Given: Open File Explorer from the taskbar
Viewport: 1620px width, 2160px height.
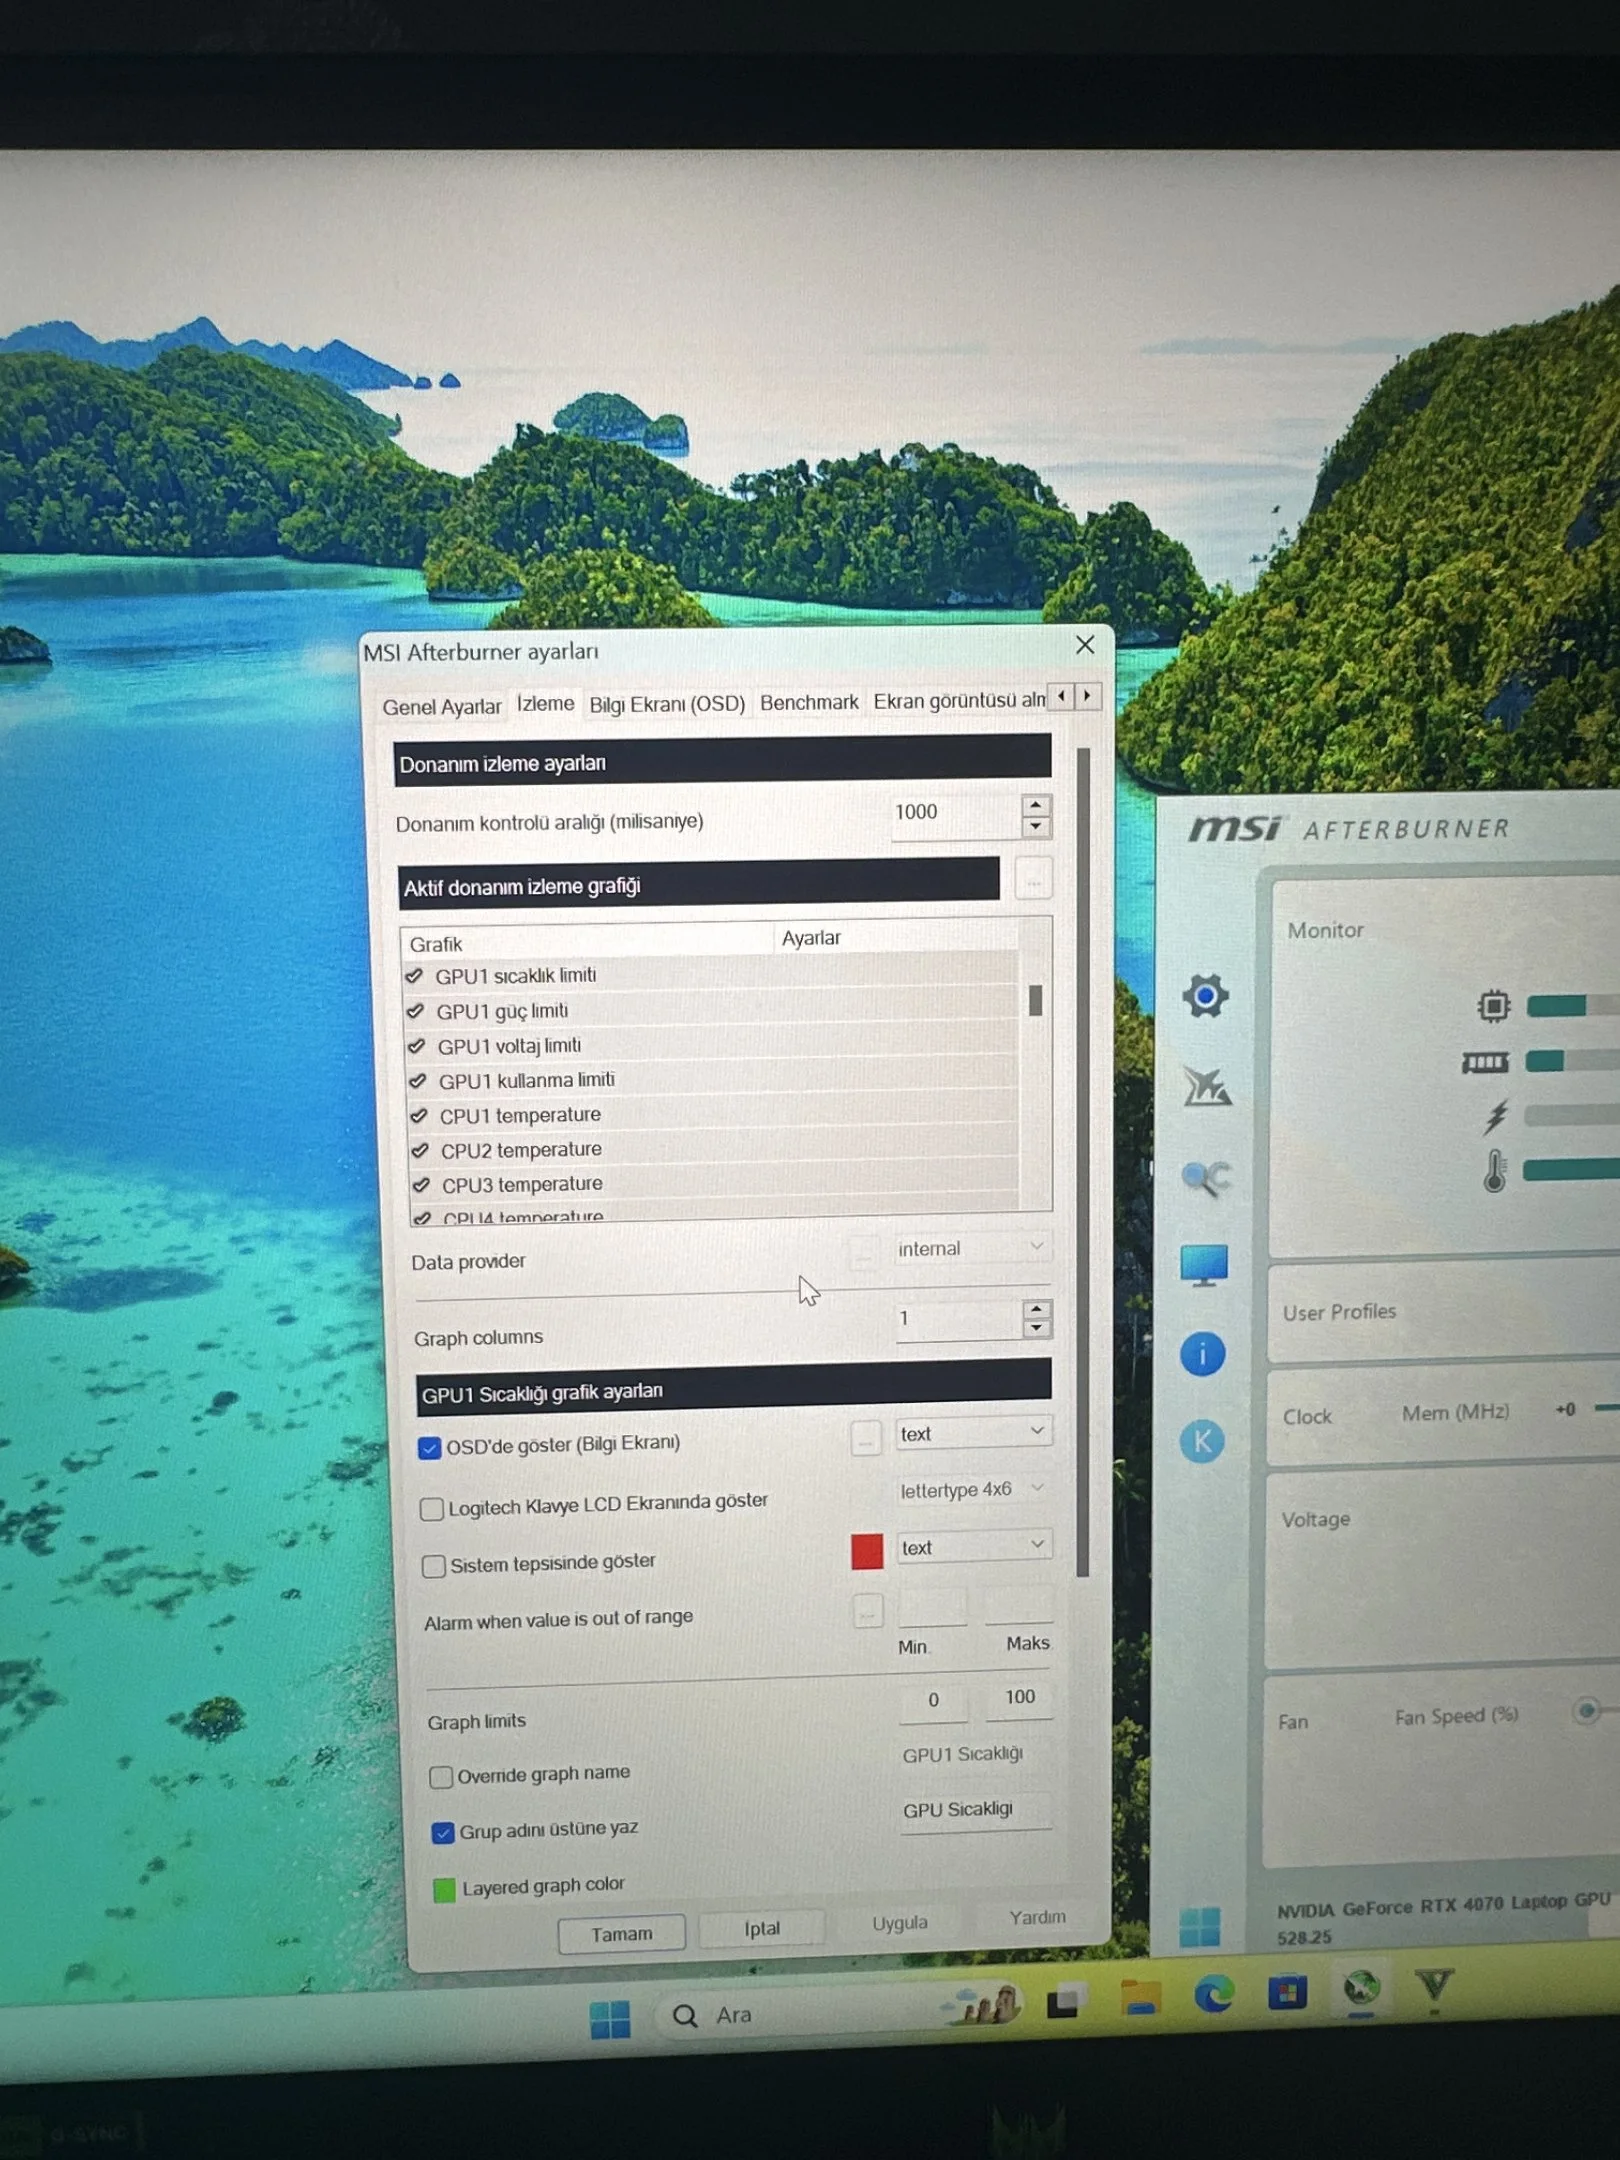Looking at the screenshot, I should coord(1140,1999).
